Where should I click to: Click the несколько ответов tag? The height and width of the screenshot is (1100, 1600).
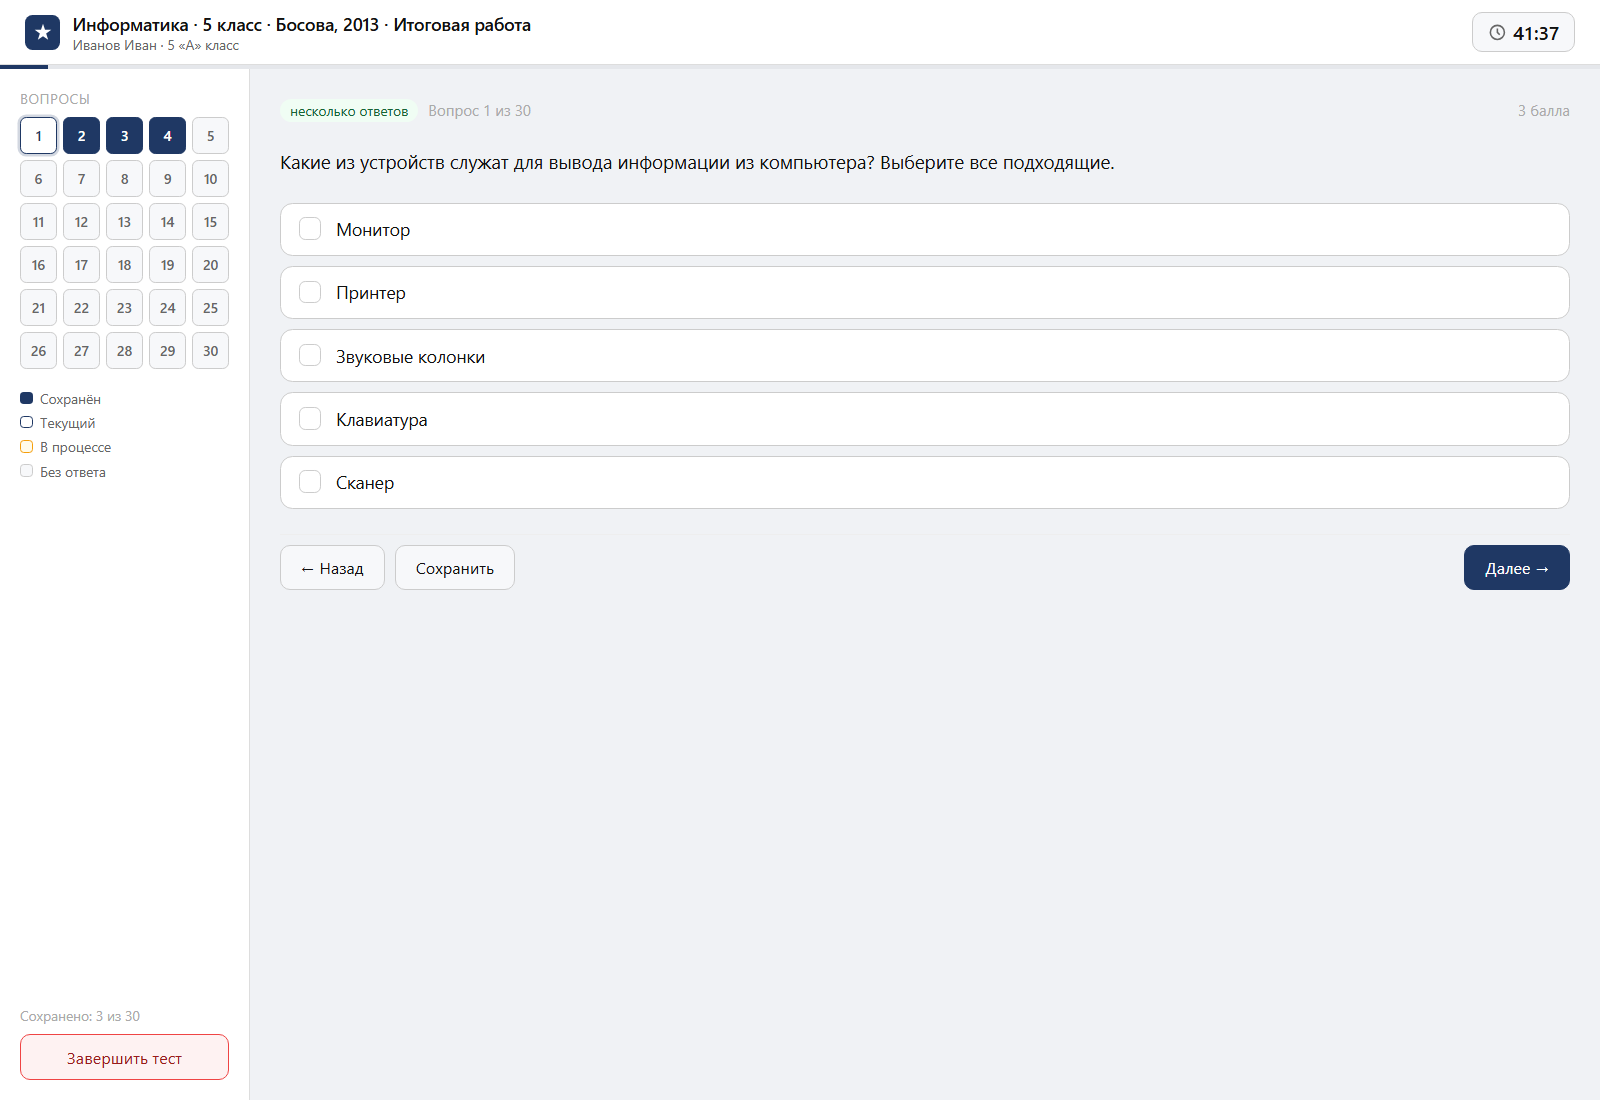(x=349, y=111)
